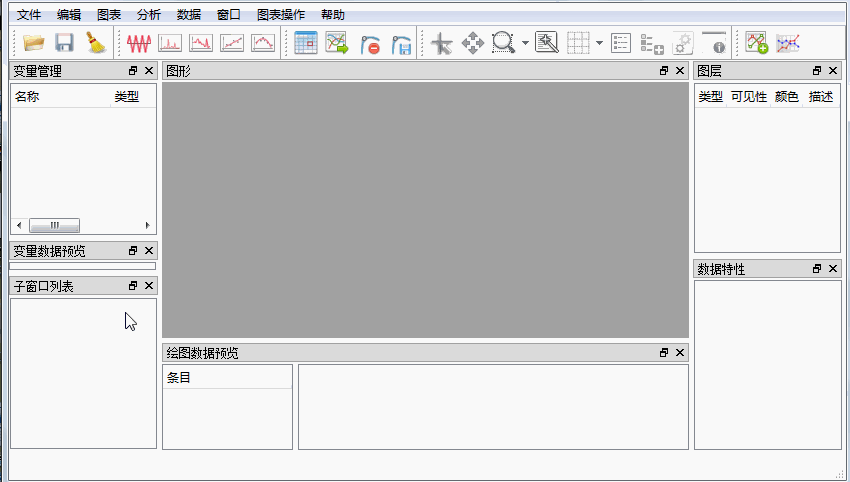Click the variable list horizontal scrollbar thumb
Screen dimensions: 850x482
point(54,225)
